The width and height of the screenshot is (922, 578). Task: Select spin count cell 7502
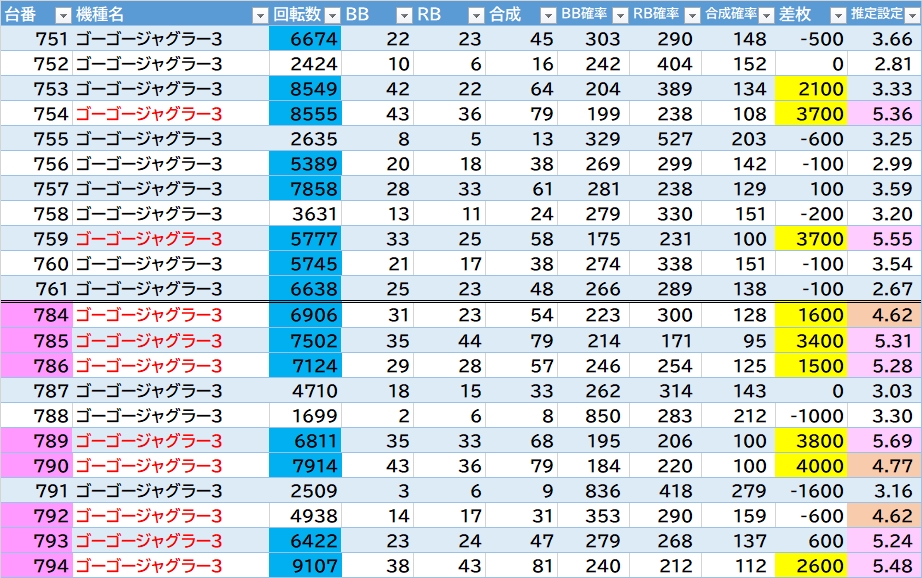pos(305,340)
